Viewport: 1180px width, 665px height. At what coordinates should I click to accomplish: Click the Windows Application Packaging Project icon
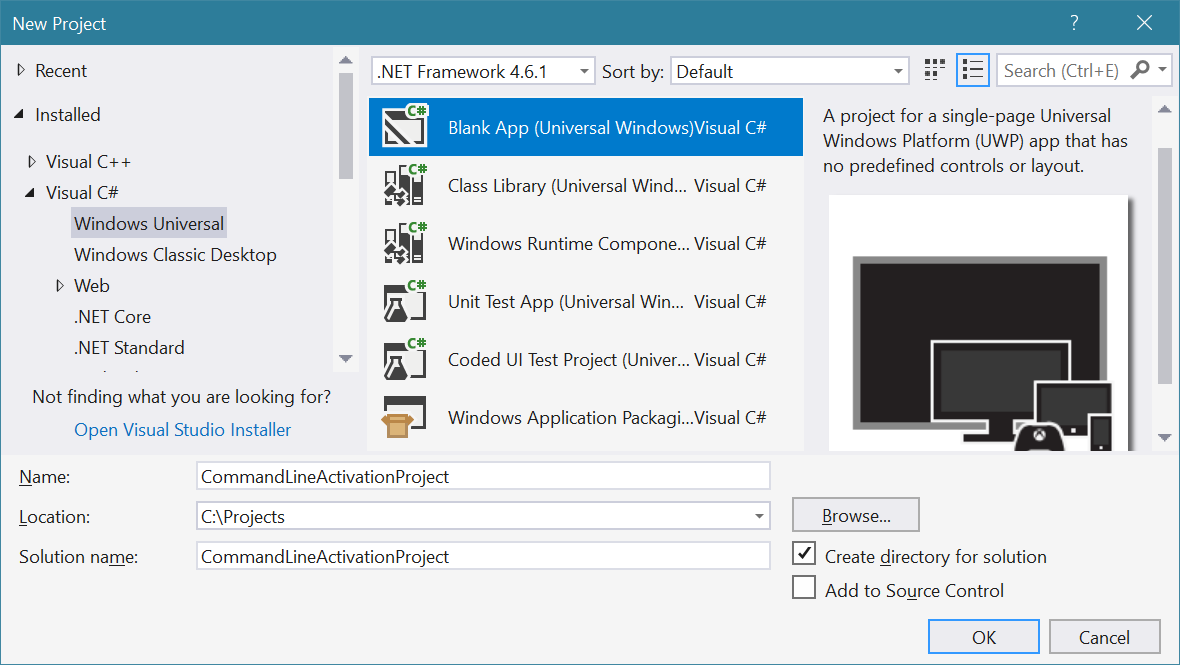tap(405, 417)
